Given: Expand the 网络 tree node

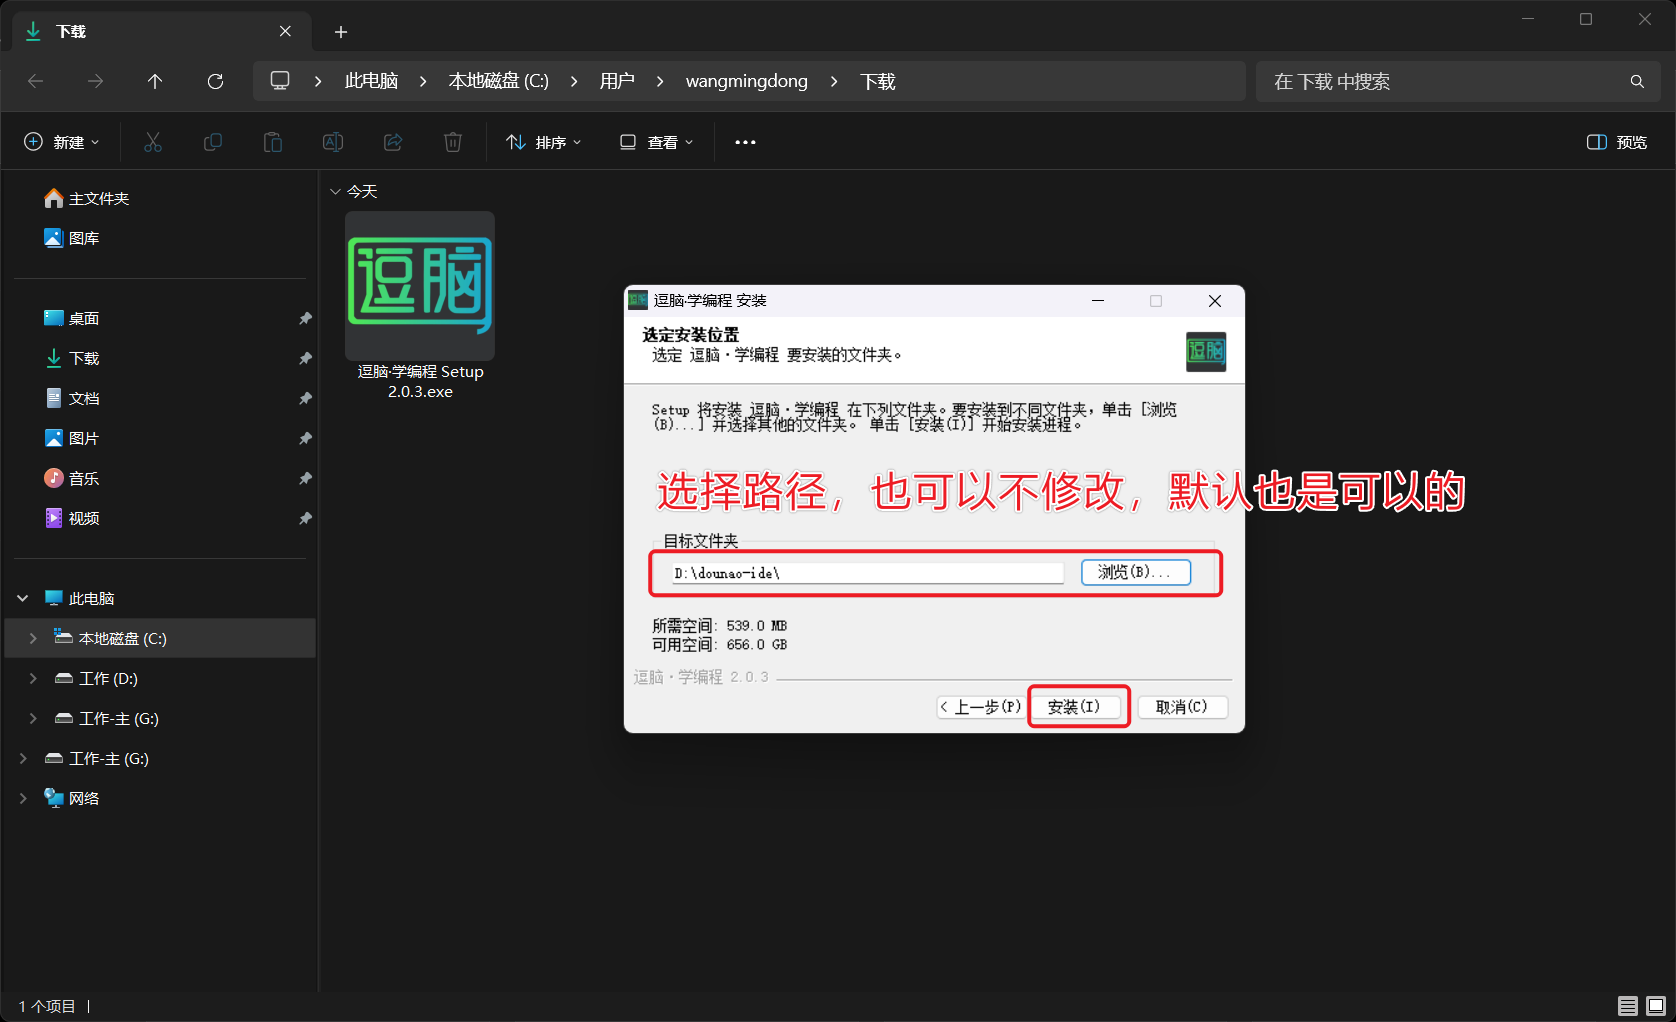Looking at the screenshot, I should click(23, 798).
